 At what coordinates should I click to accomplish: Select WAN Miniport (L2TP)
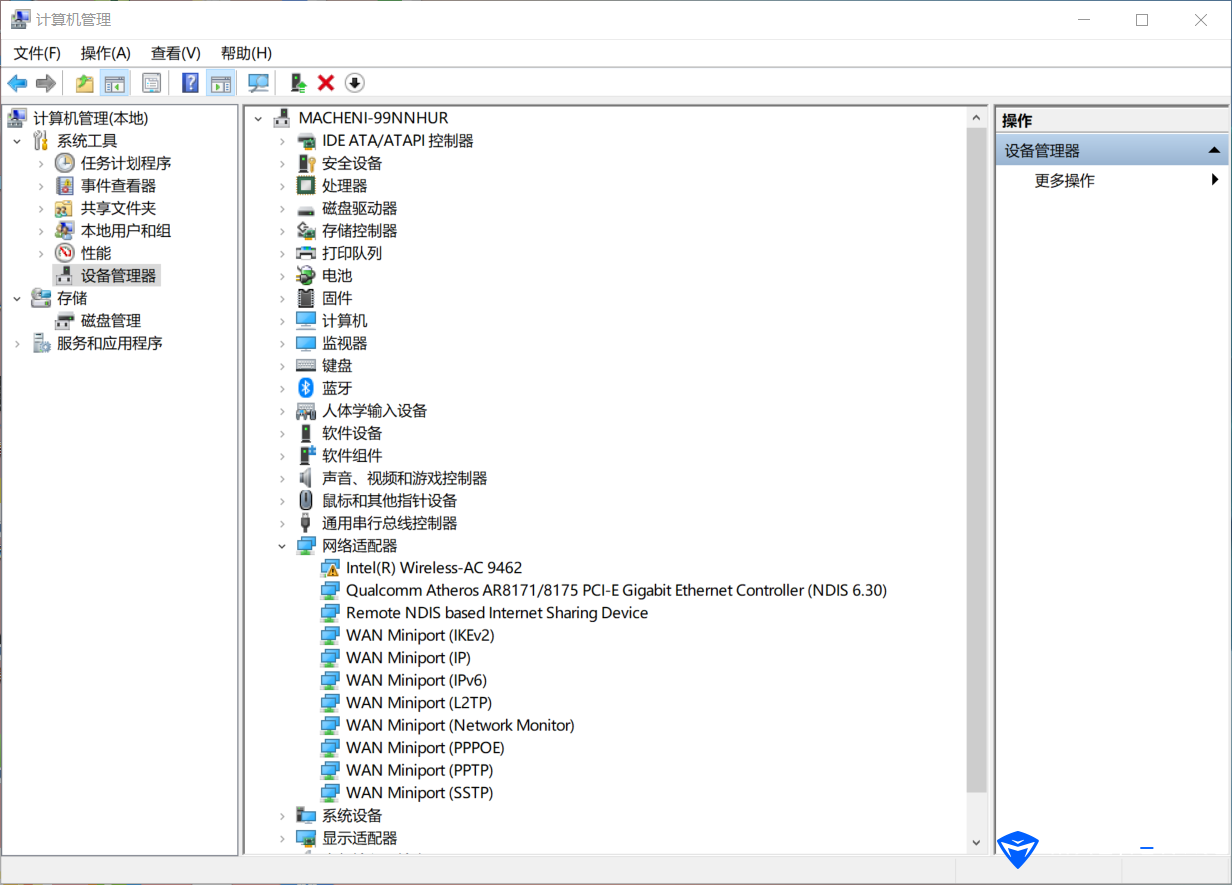click(419, 703)
